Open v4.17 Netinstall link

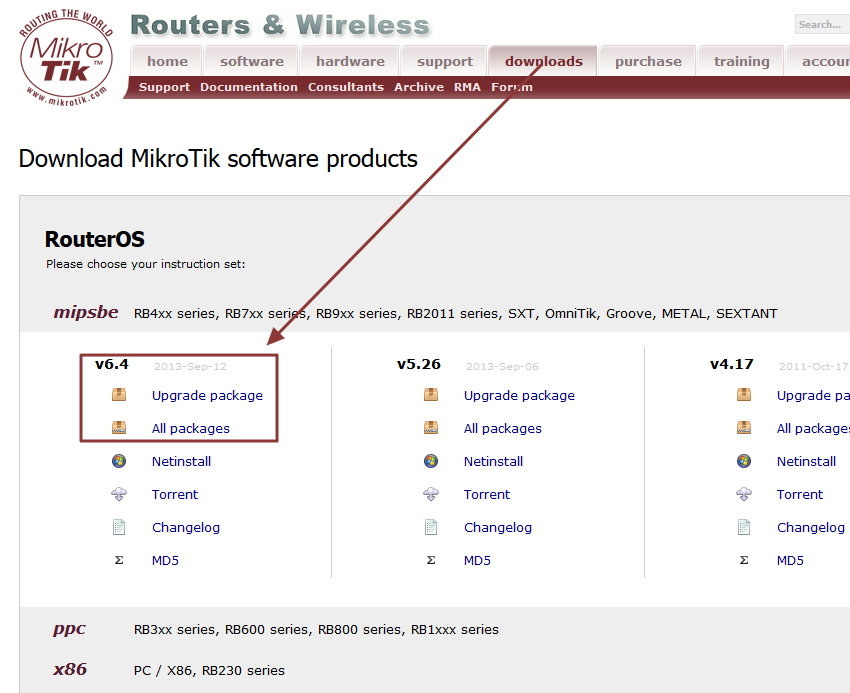point(806,461)
